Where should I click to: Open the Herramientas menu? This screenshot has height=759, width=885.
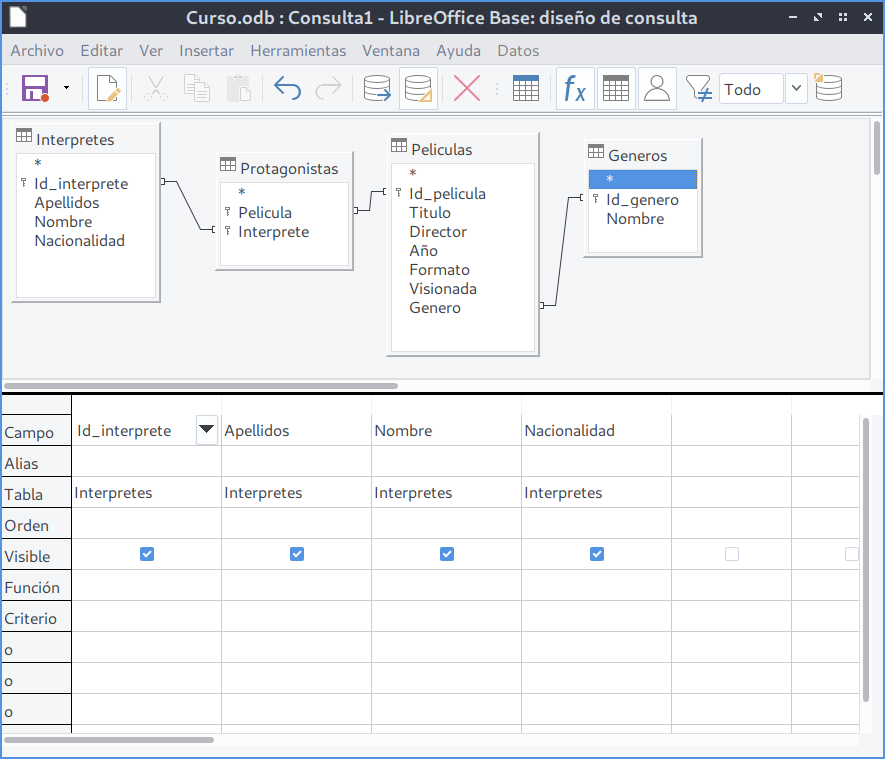pyautogui.click(x=298, y=51)
